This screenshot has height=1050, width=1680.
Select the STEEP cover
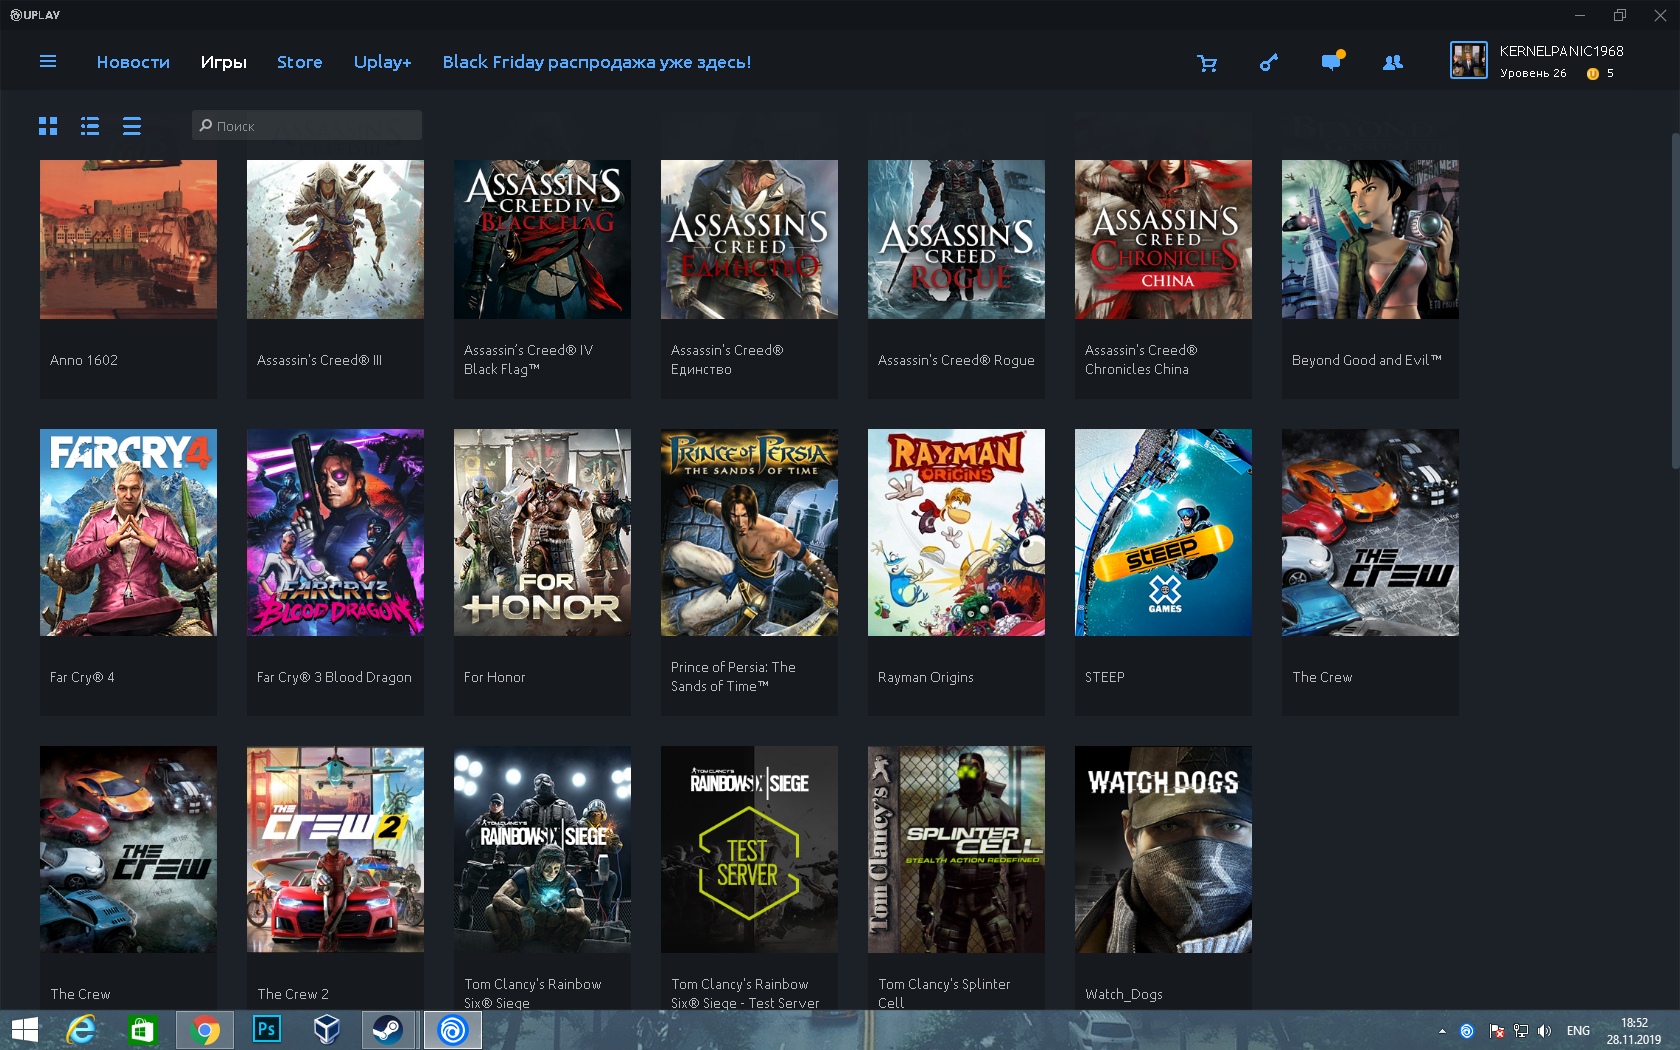pos(1163,533)
